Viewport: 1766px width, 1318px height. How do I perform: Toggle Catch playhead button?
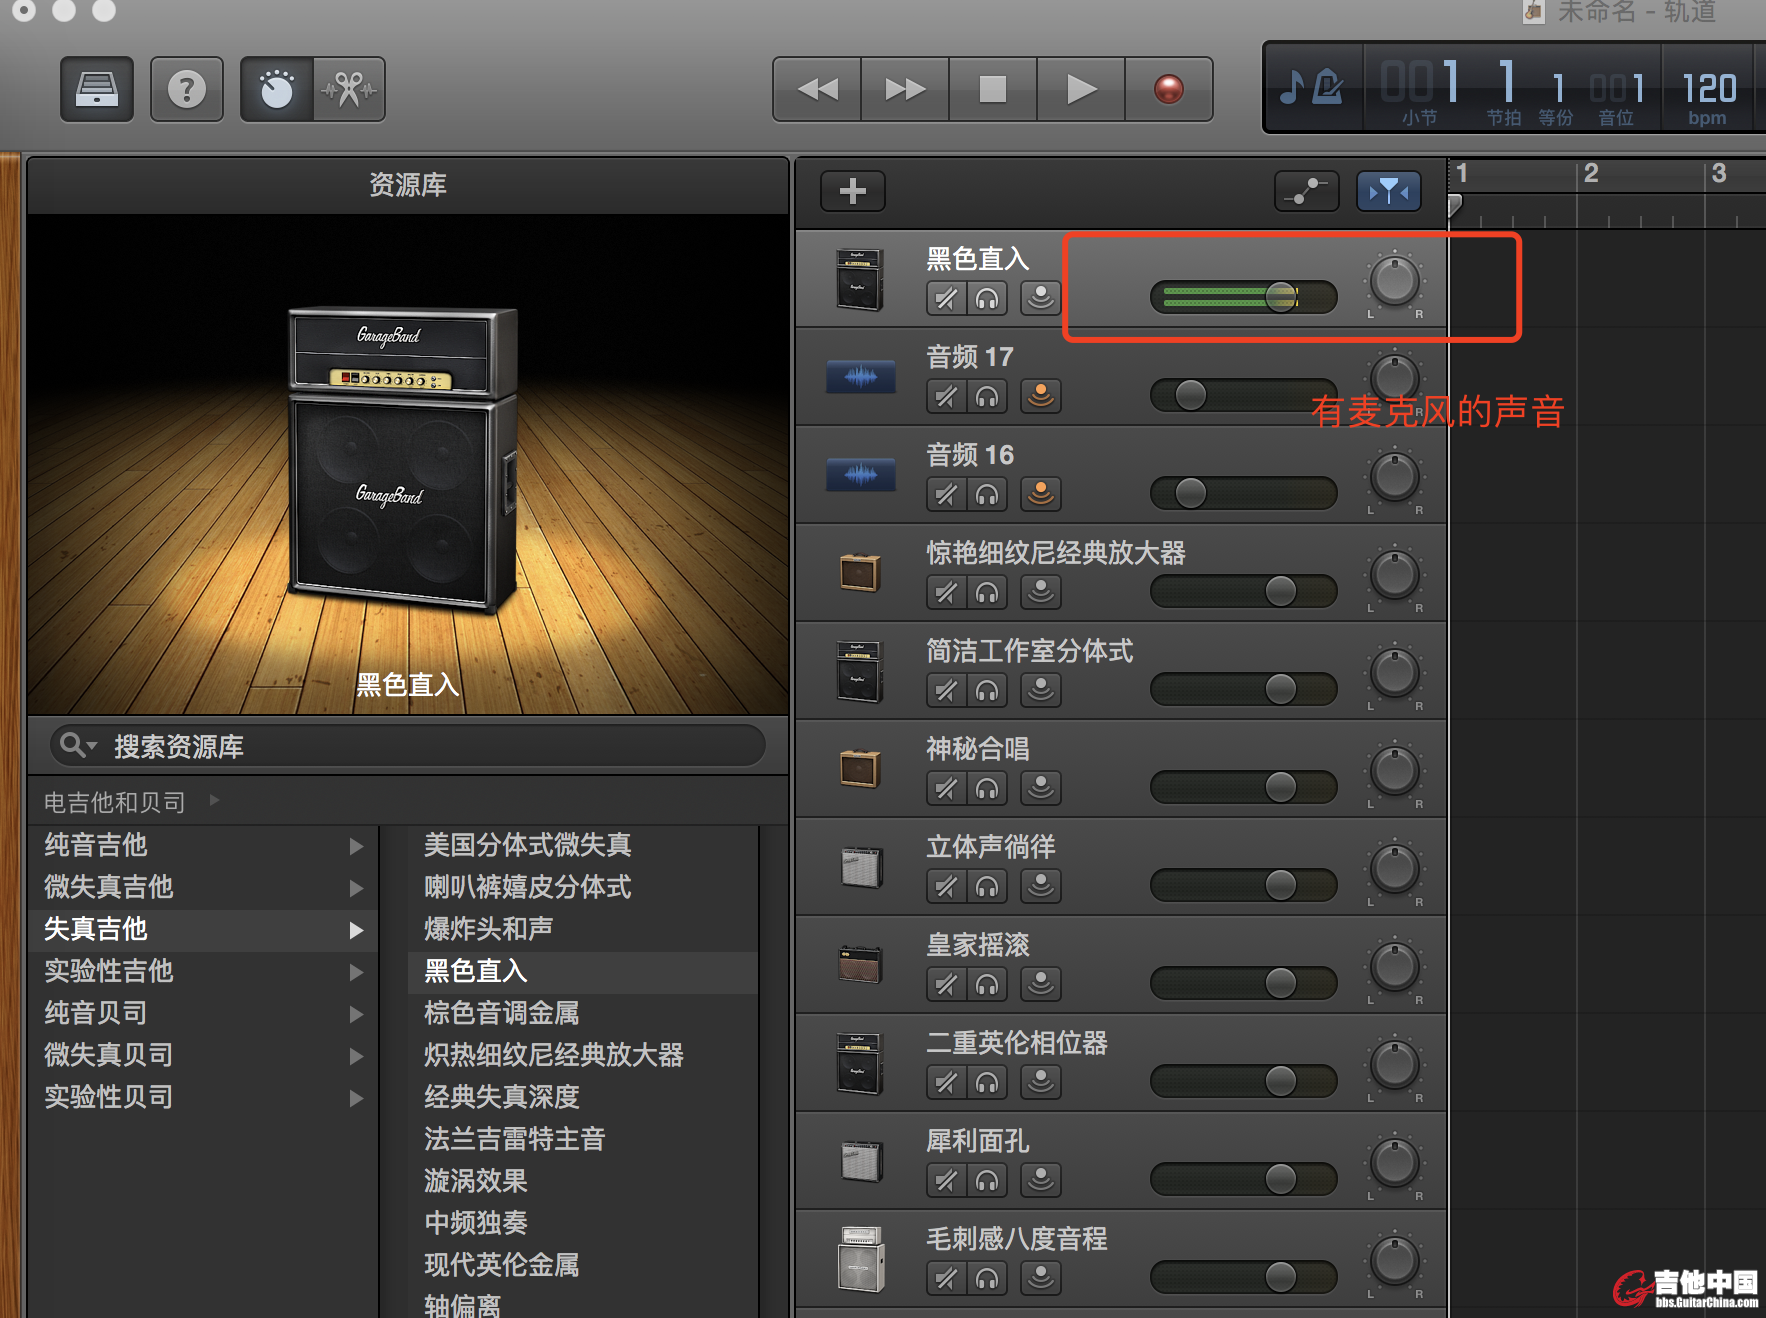[x=1389, y=190]
